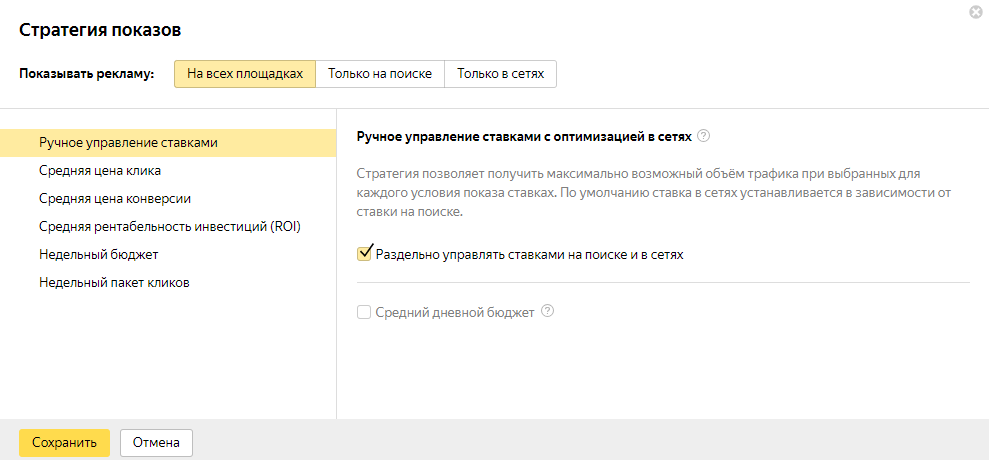Close the Стратегия показов dialog
This screenshot has width=989, height=460.
(976, 11)
